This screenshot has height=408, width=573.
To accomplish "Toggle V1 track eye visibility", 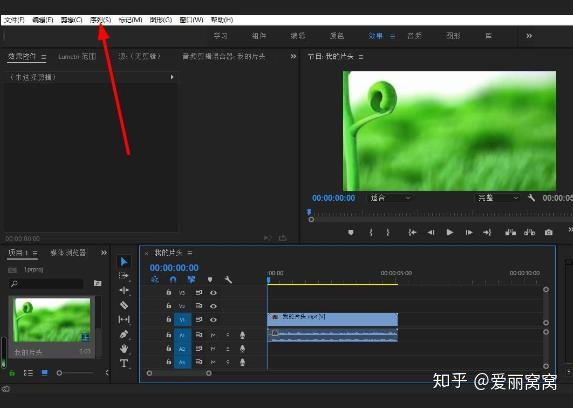I will 213,320.
